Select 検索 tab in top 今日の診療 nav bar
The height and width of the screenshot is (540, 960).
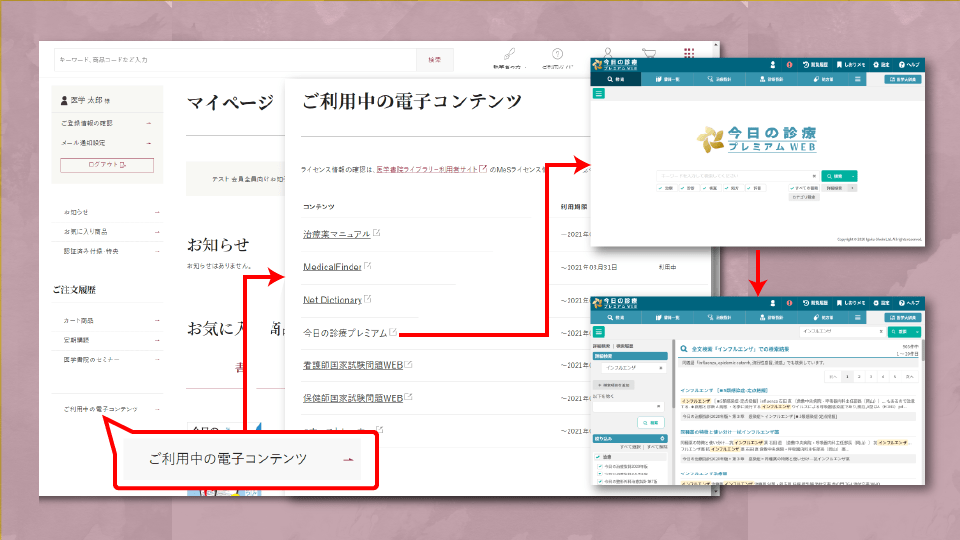616,79
